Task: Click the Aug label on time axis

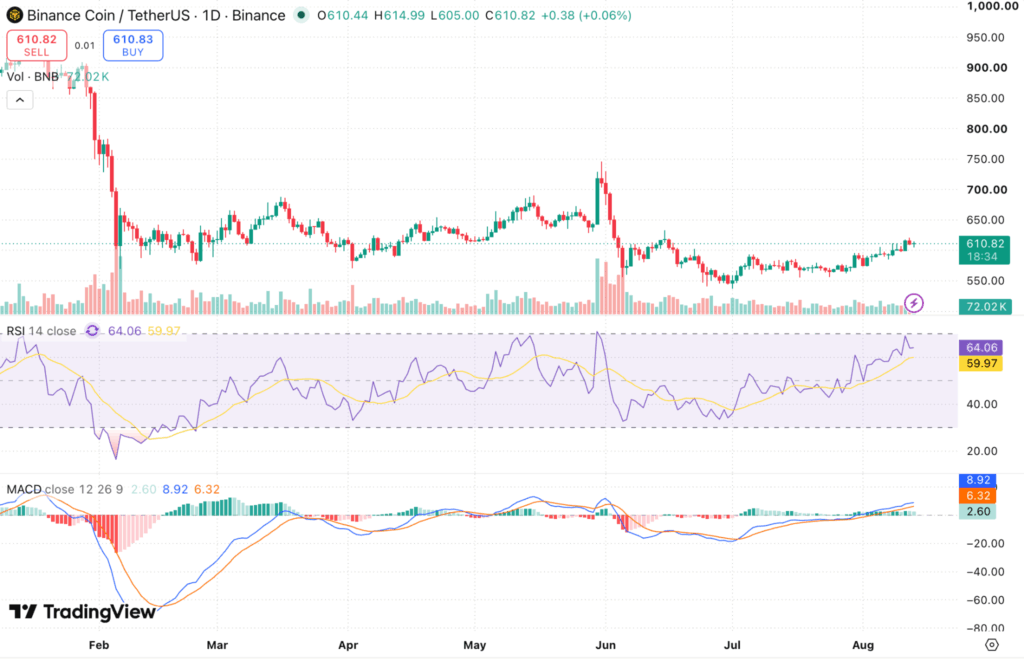Action: click(863, 645)
